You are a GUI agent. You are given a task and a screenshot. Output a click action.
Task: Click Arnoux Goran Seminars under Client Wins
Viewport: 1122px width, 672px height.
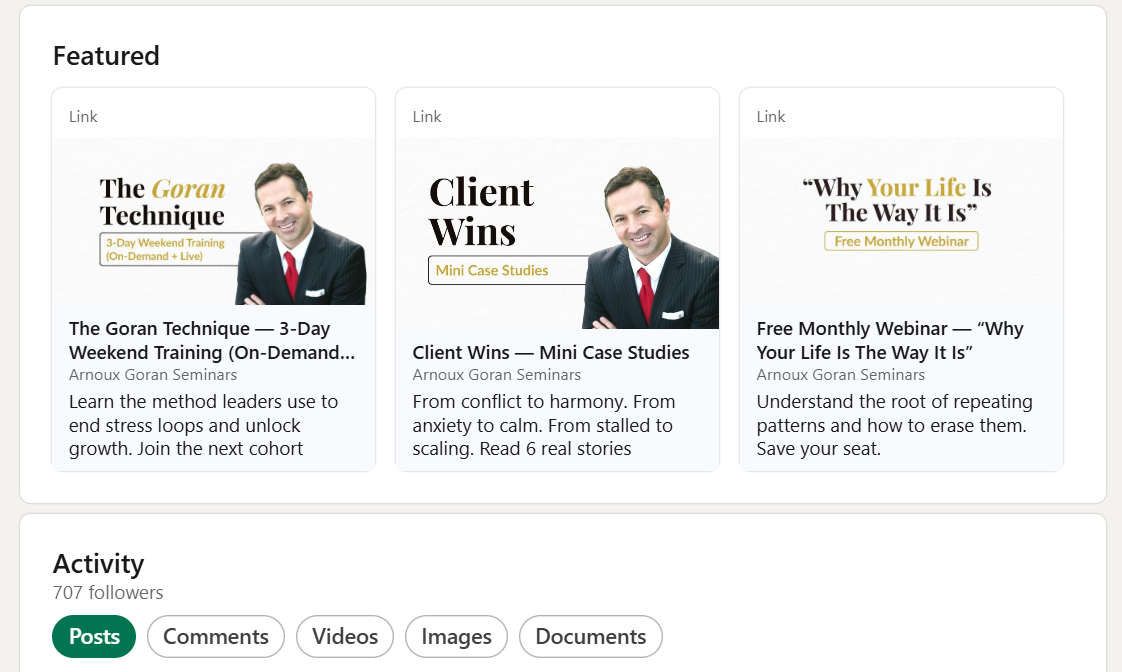pos(497,375)
